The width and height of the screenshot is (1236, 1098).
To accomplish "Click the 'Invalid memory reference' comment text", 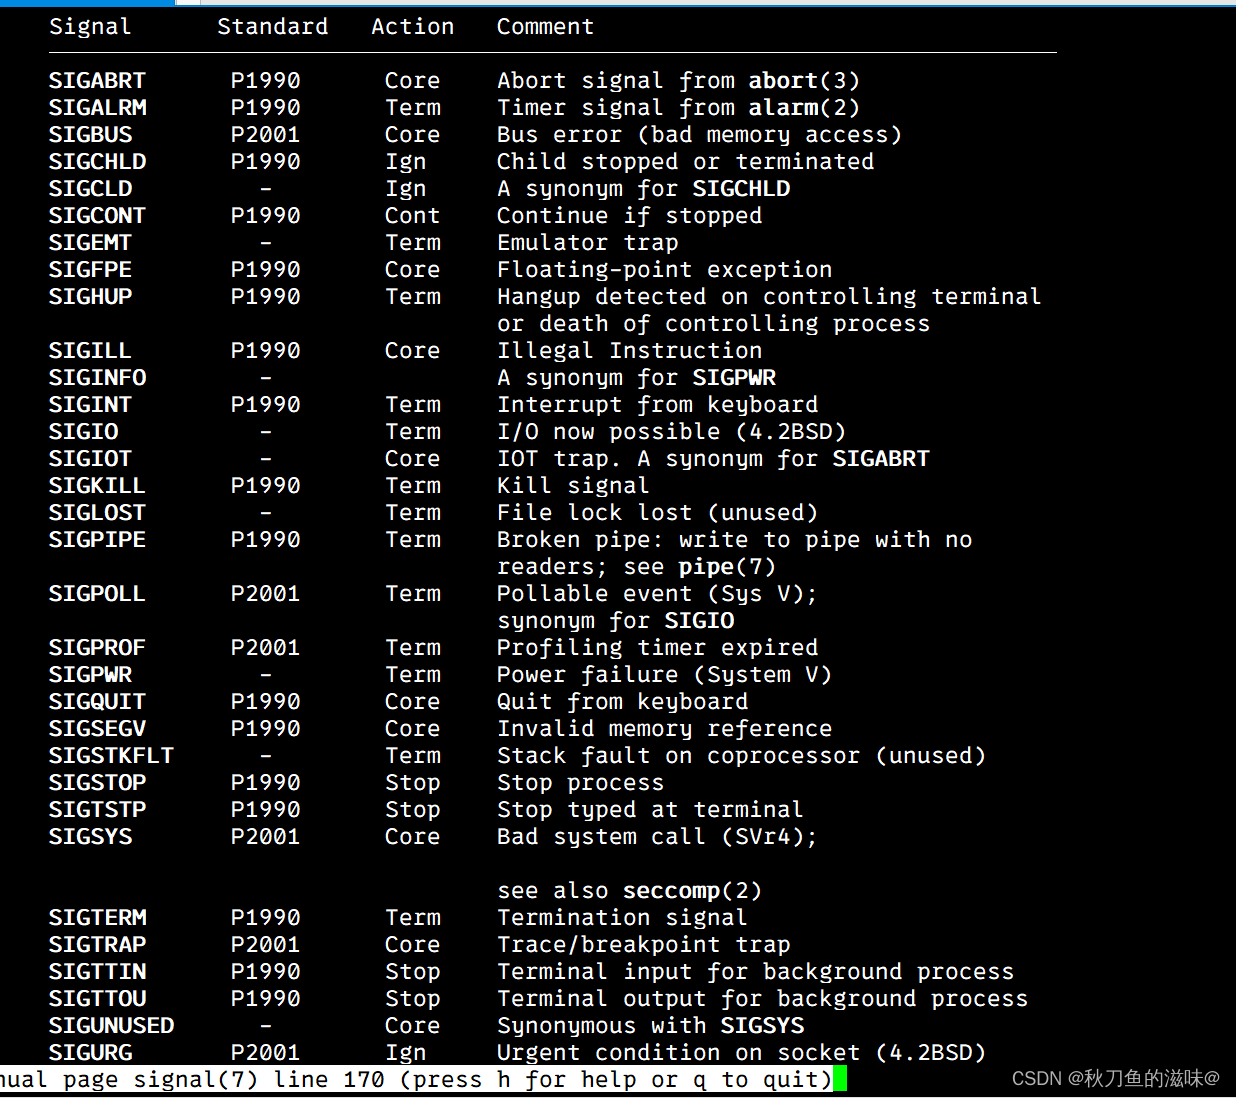I will point(664,729).
